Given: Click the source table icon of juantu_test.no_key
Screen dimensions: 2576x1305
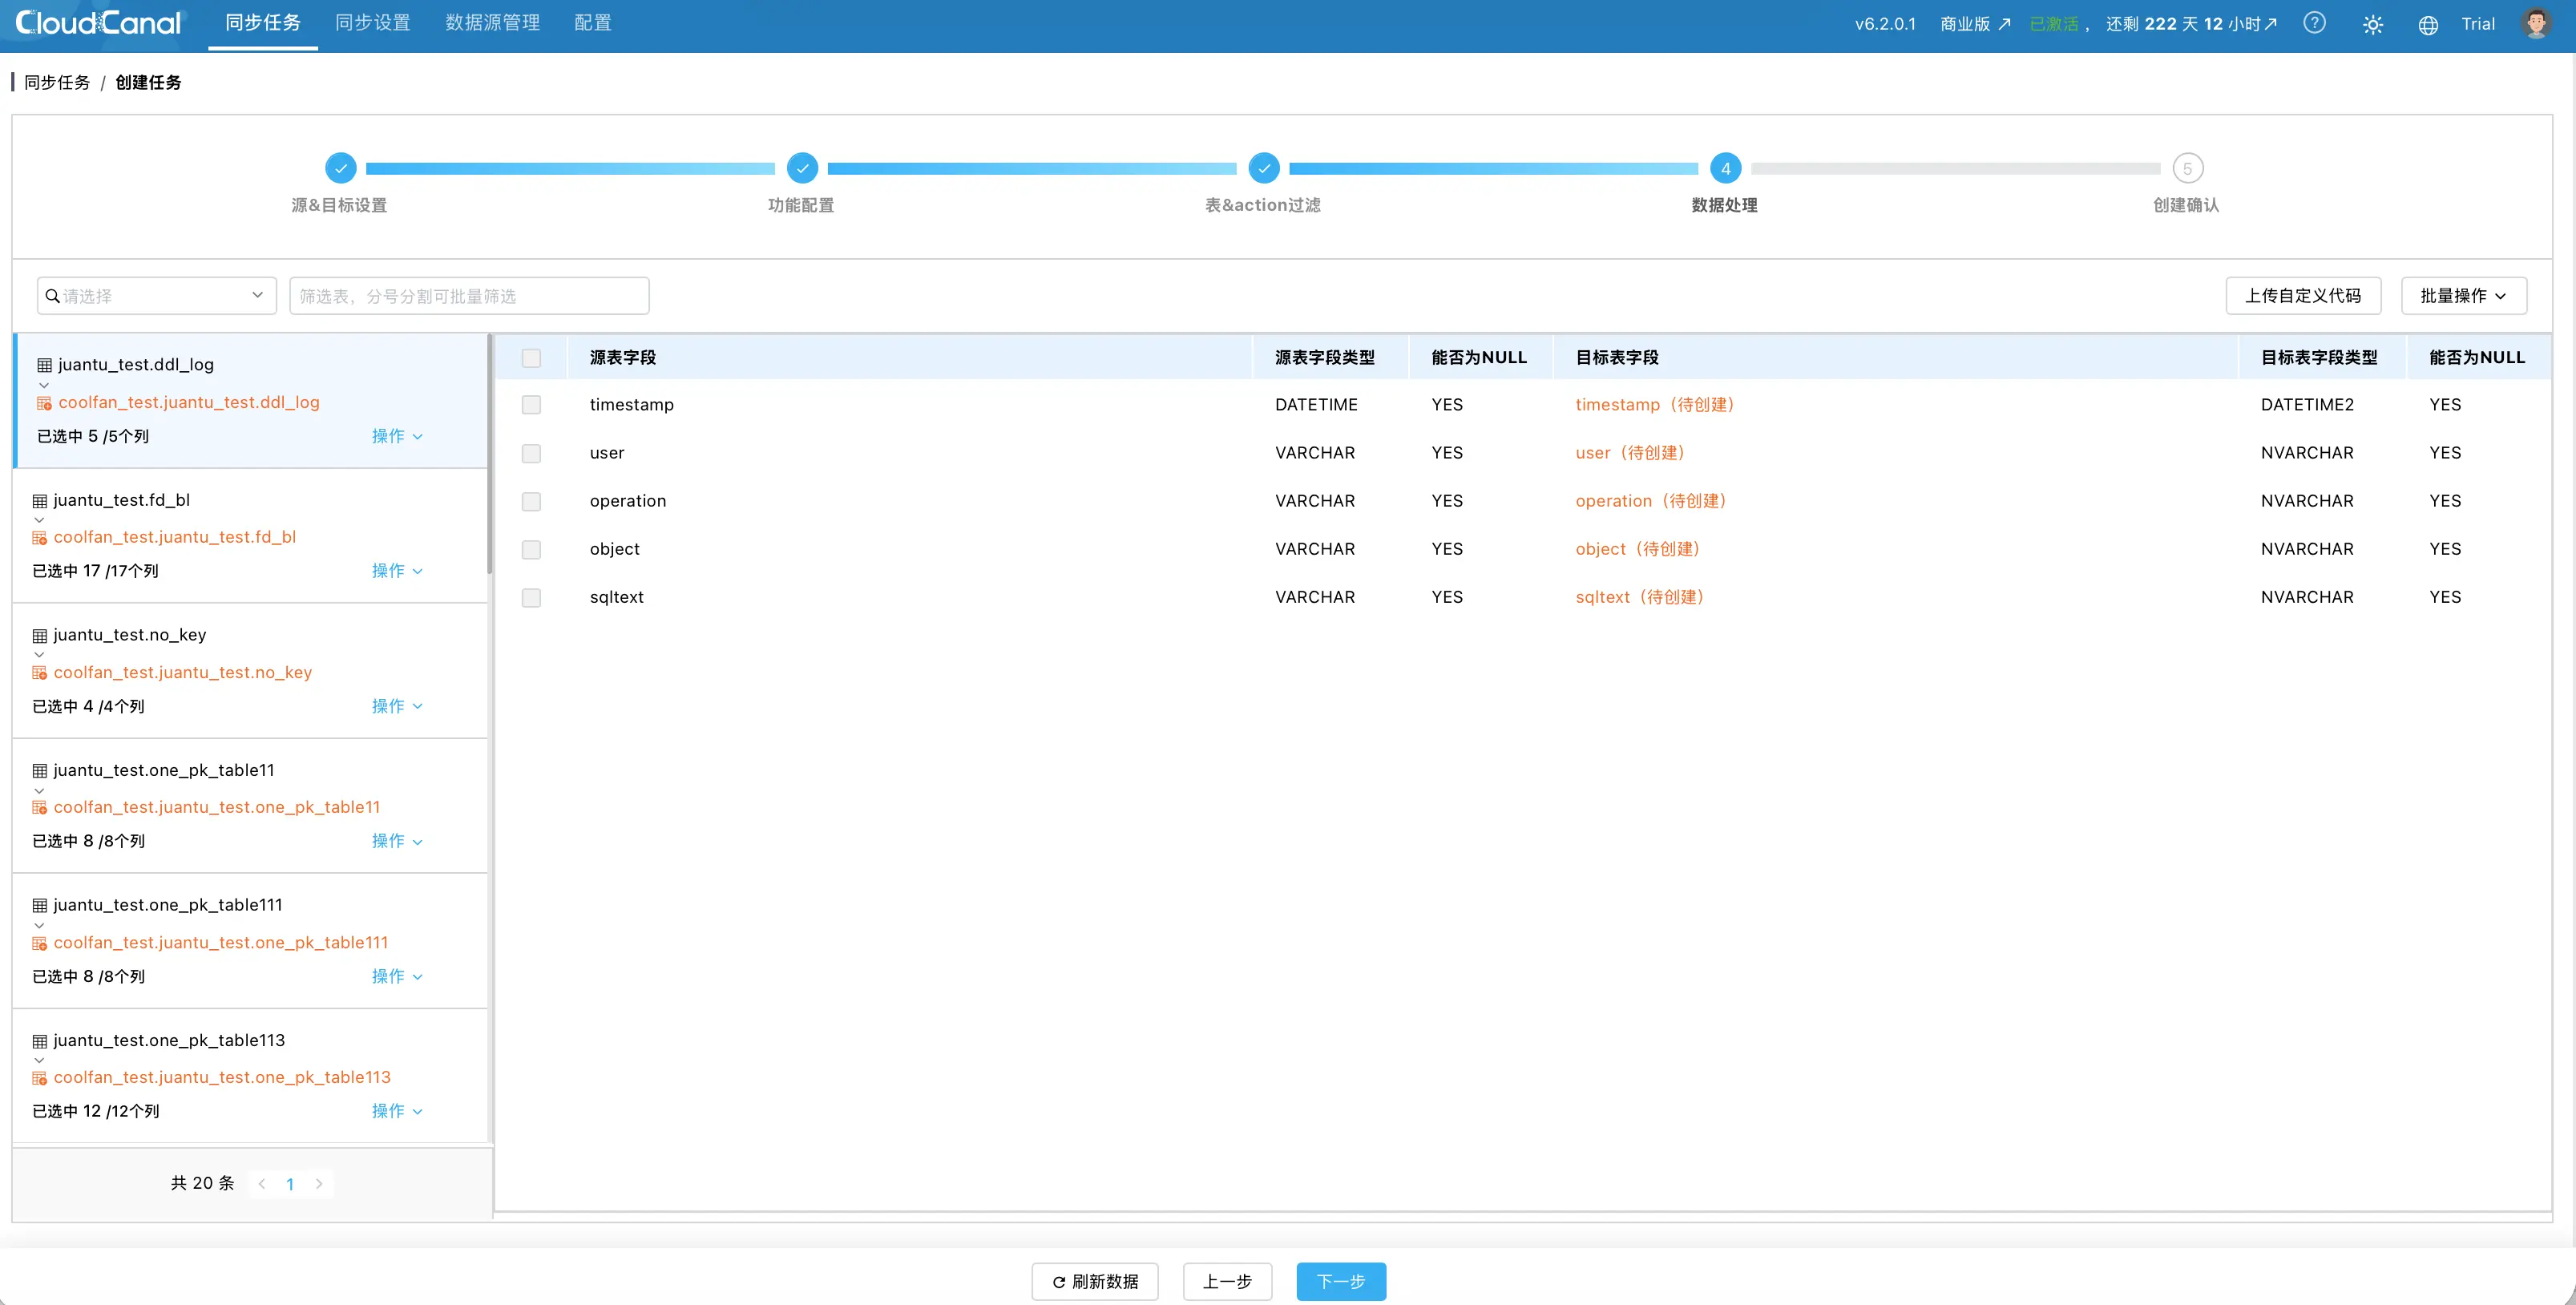Looking at the screenshot, I should tap(40, 635).
